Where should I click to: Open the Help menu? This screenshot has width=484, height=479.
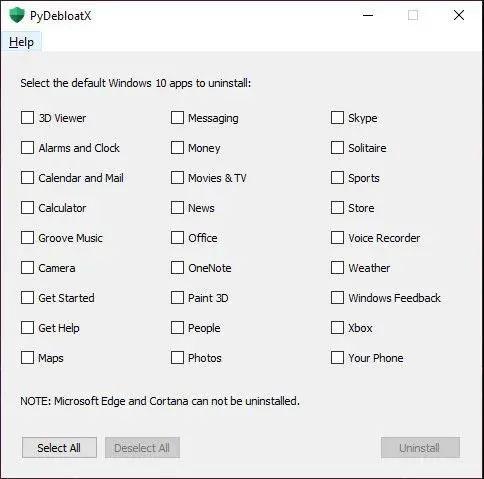21,42
